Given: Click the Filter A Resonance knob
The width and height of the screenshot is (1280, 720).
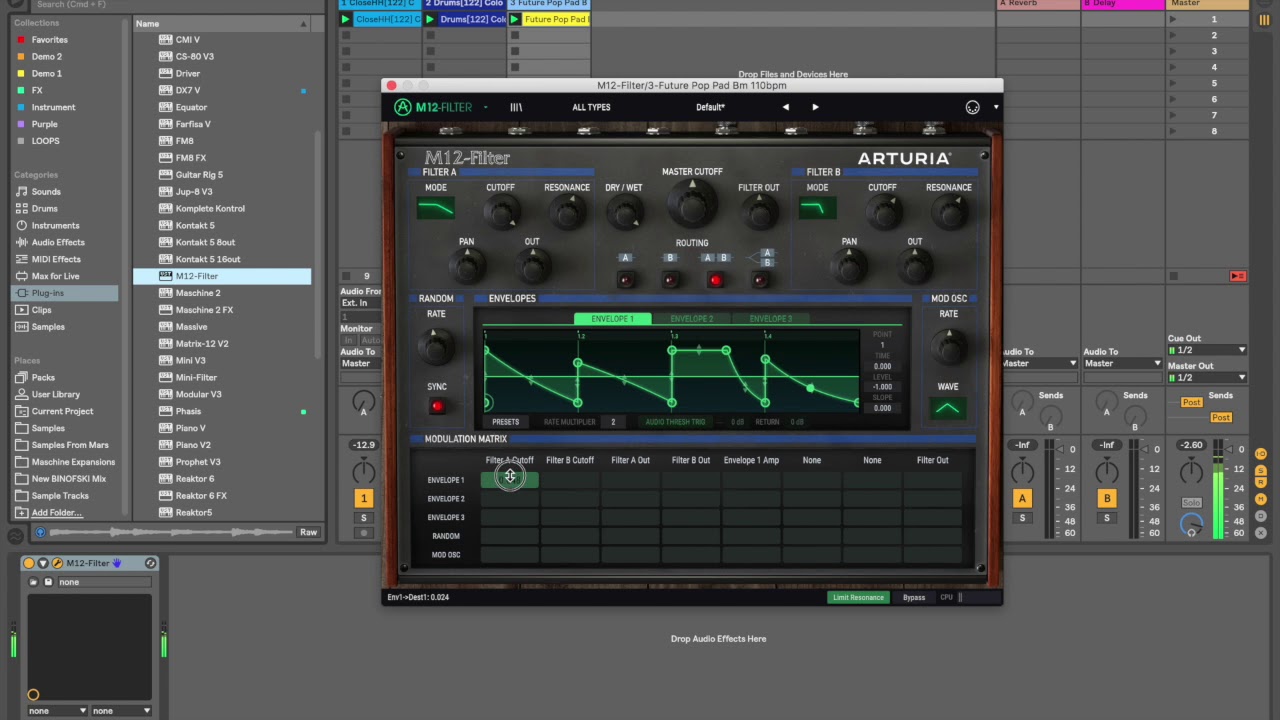Looking at the screenshot, I should pos(567,212).
